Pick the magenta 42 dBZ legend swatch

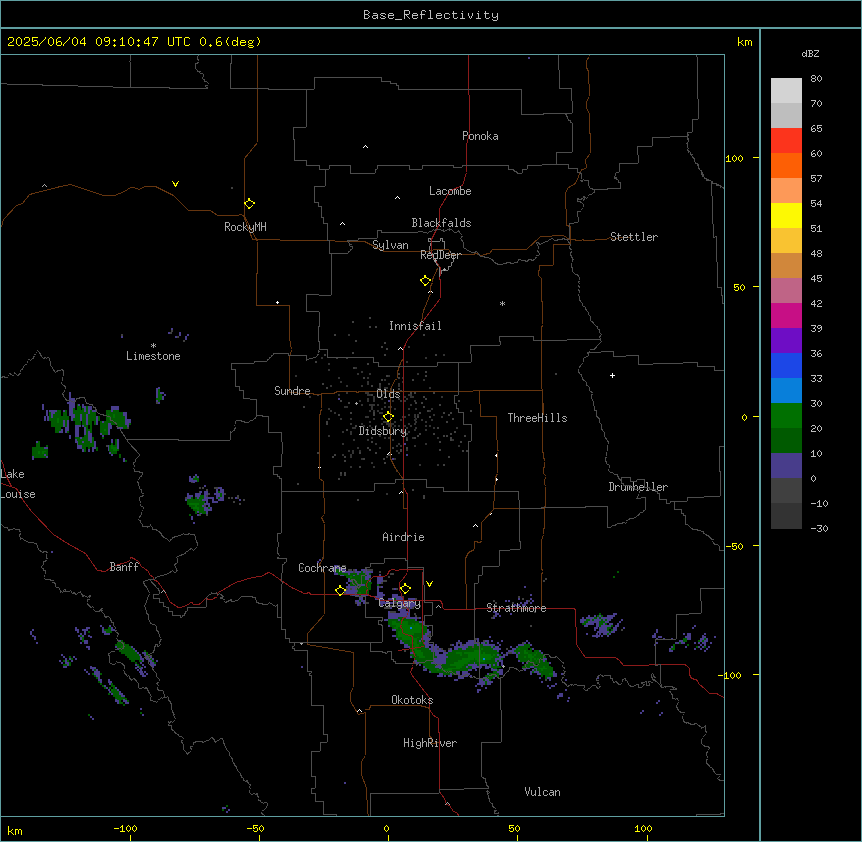(x=786, y=315)
